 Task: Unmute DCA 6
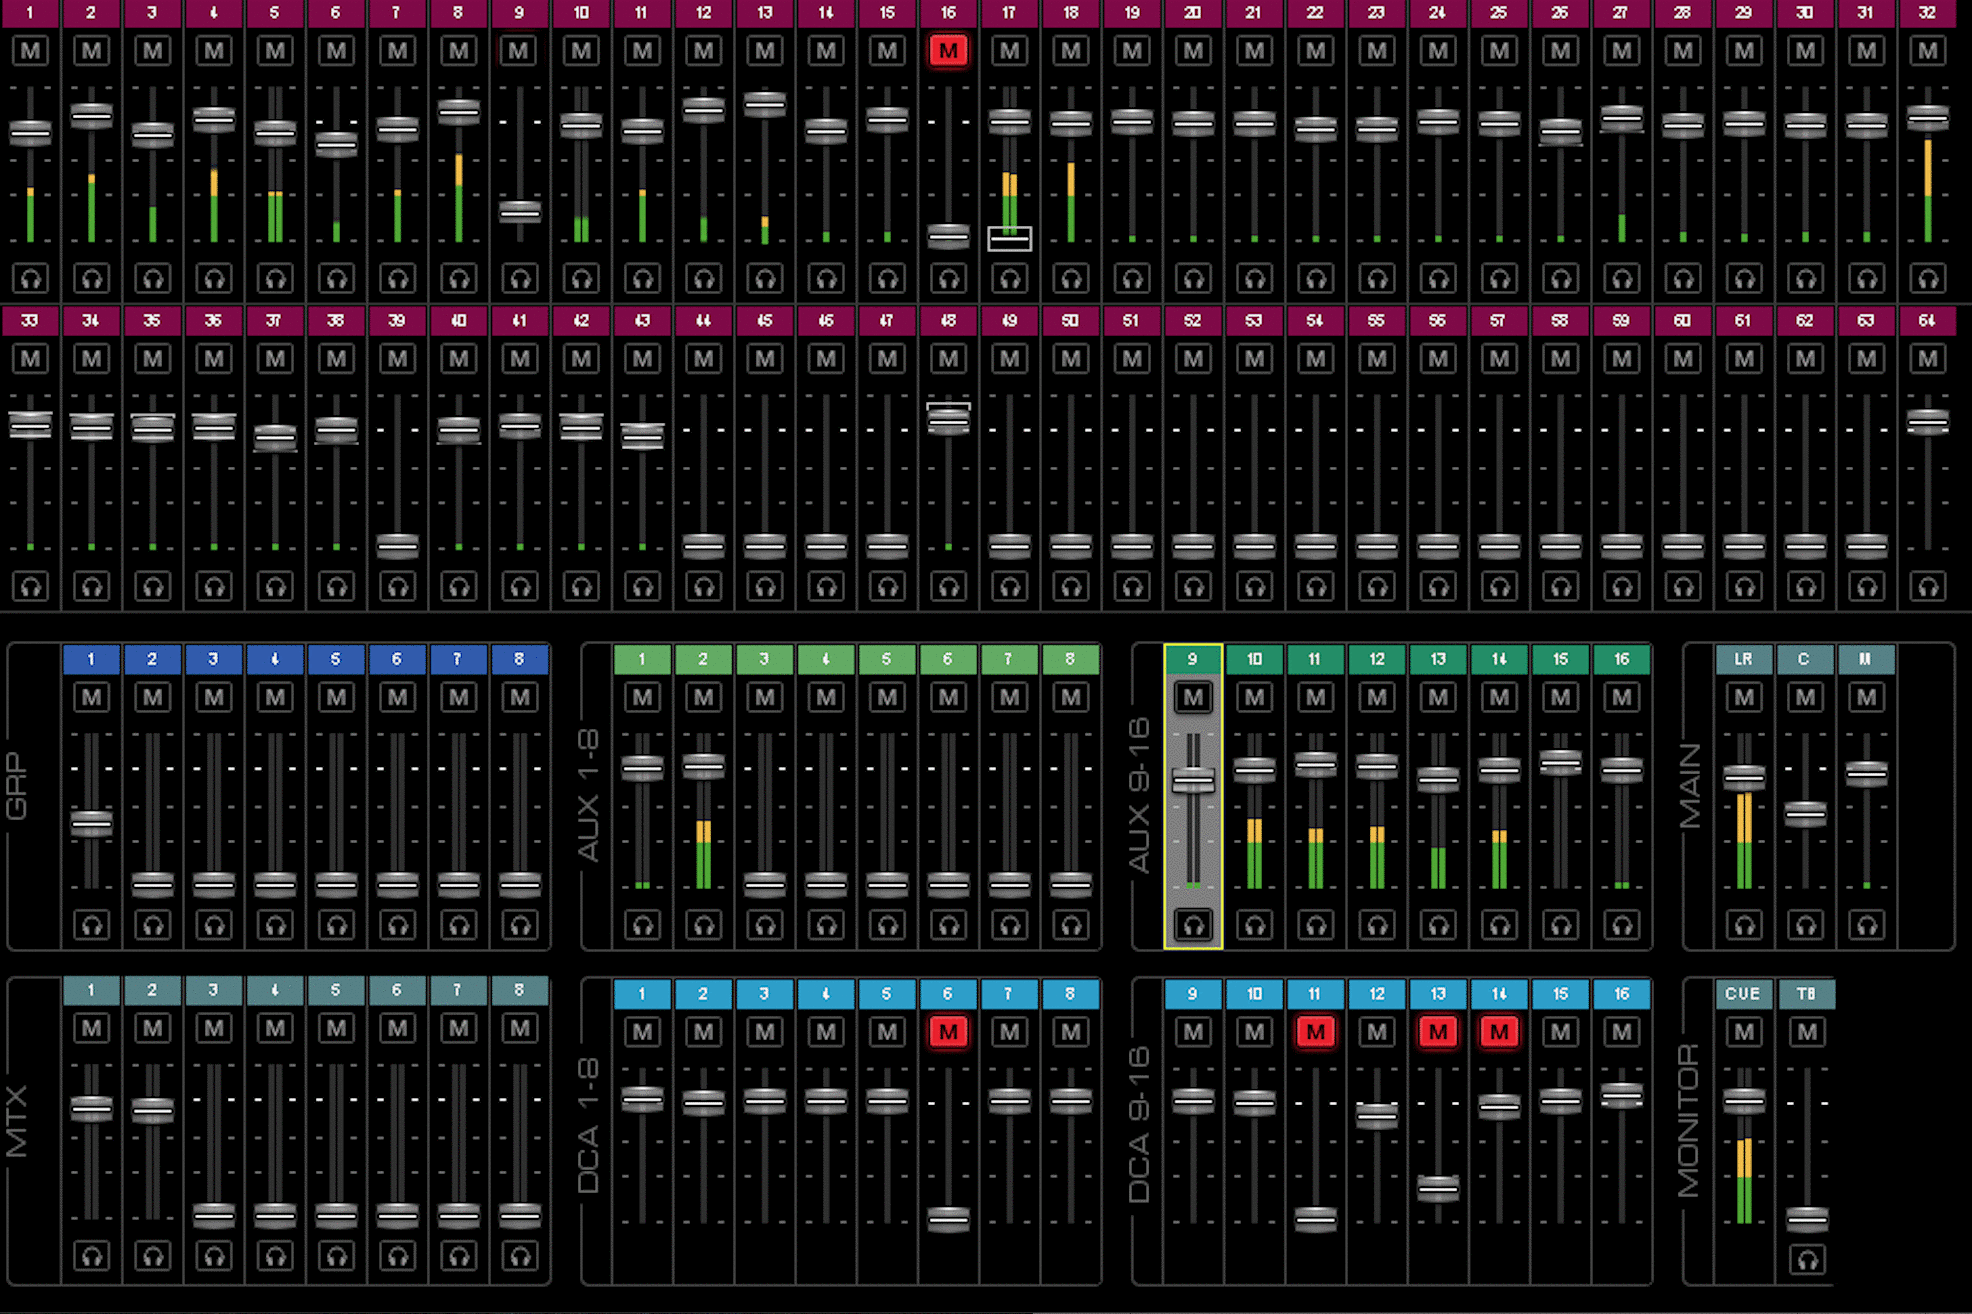tap(948, 1031)
